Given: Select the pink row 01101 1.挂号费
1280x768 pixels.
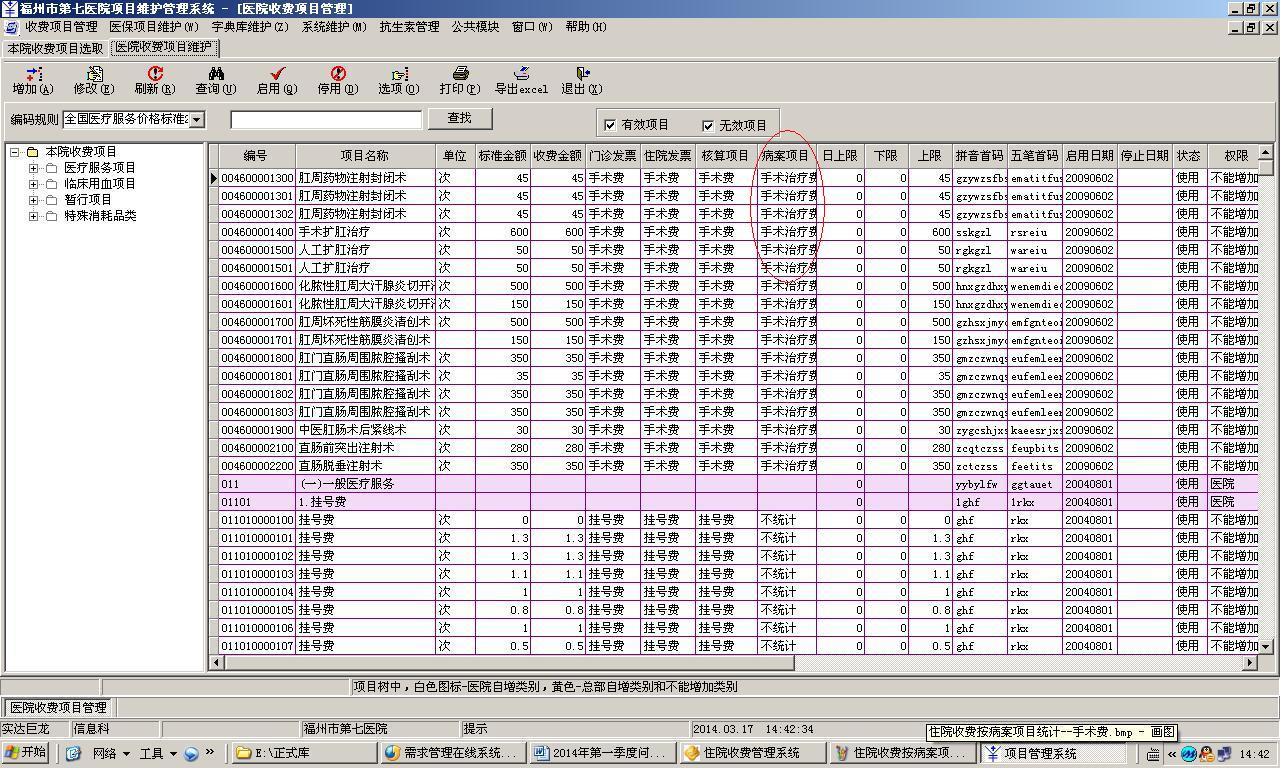Looking at the screenshot, I should (738, 502).
